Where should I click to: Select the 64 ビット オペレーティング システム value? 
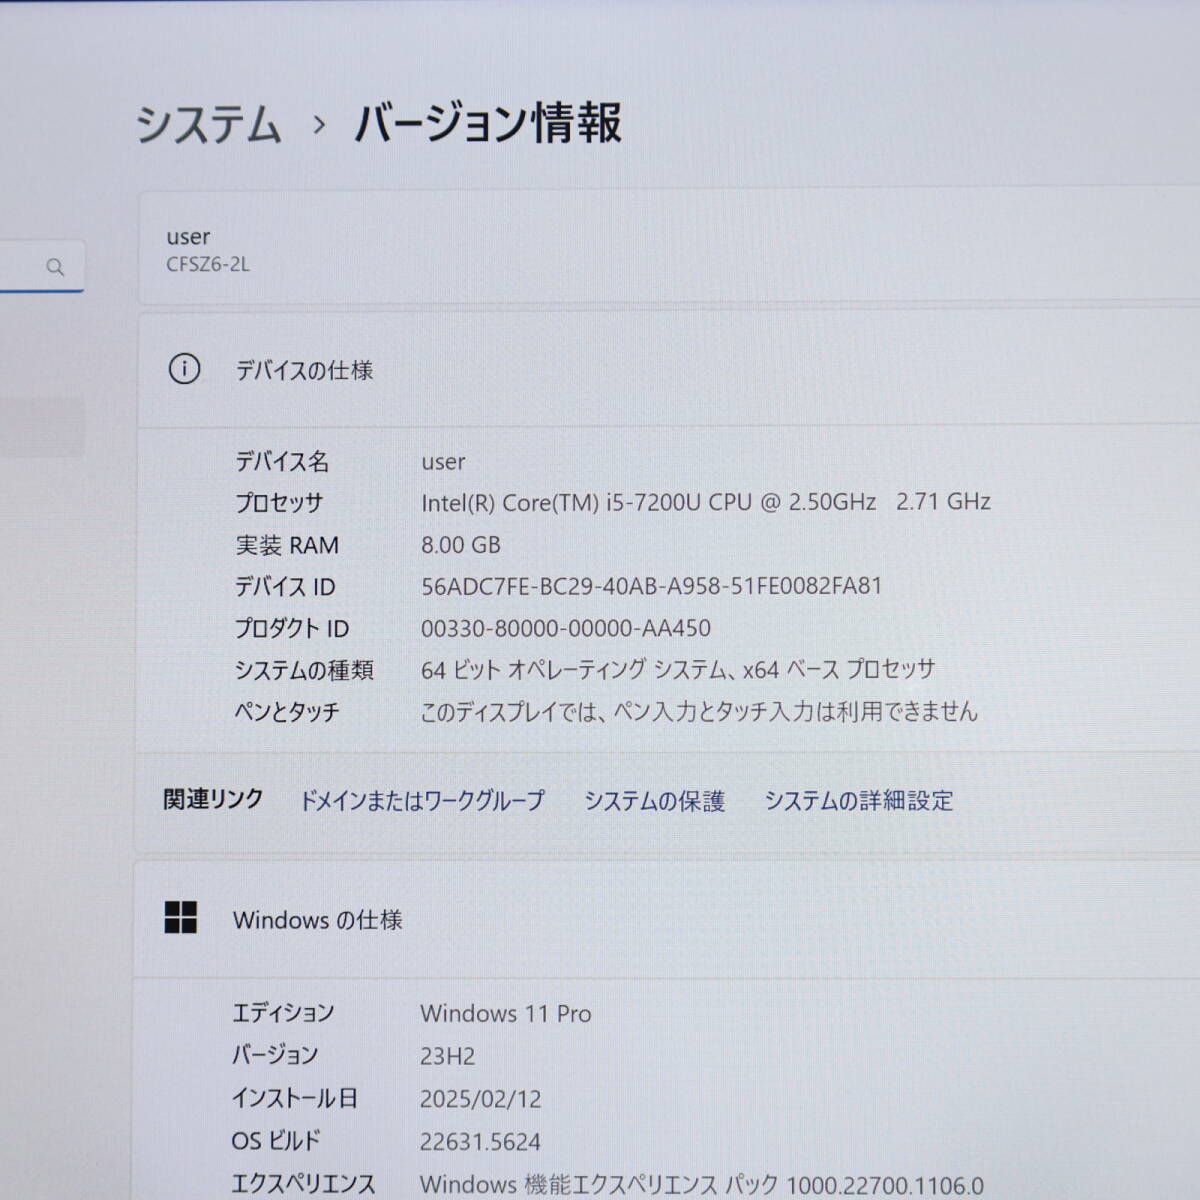click(678, 669)
